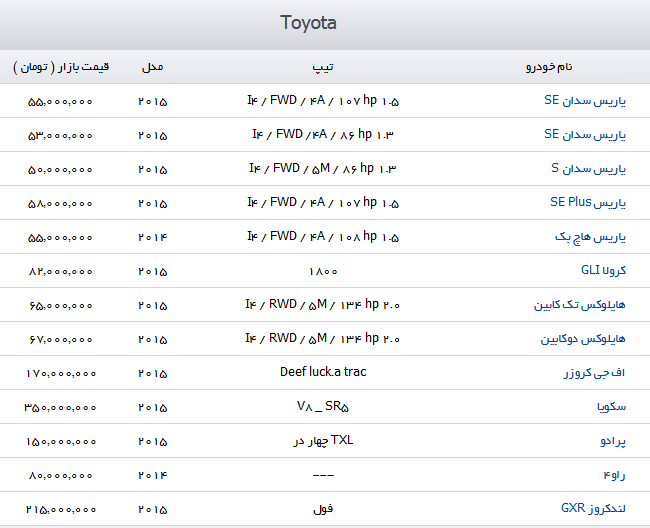Open the کرولا GLI link
The height and width of the screenshot is (528, 650).
[x=603, y=271]
